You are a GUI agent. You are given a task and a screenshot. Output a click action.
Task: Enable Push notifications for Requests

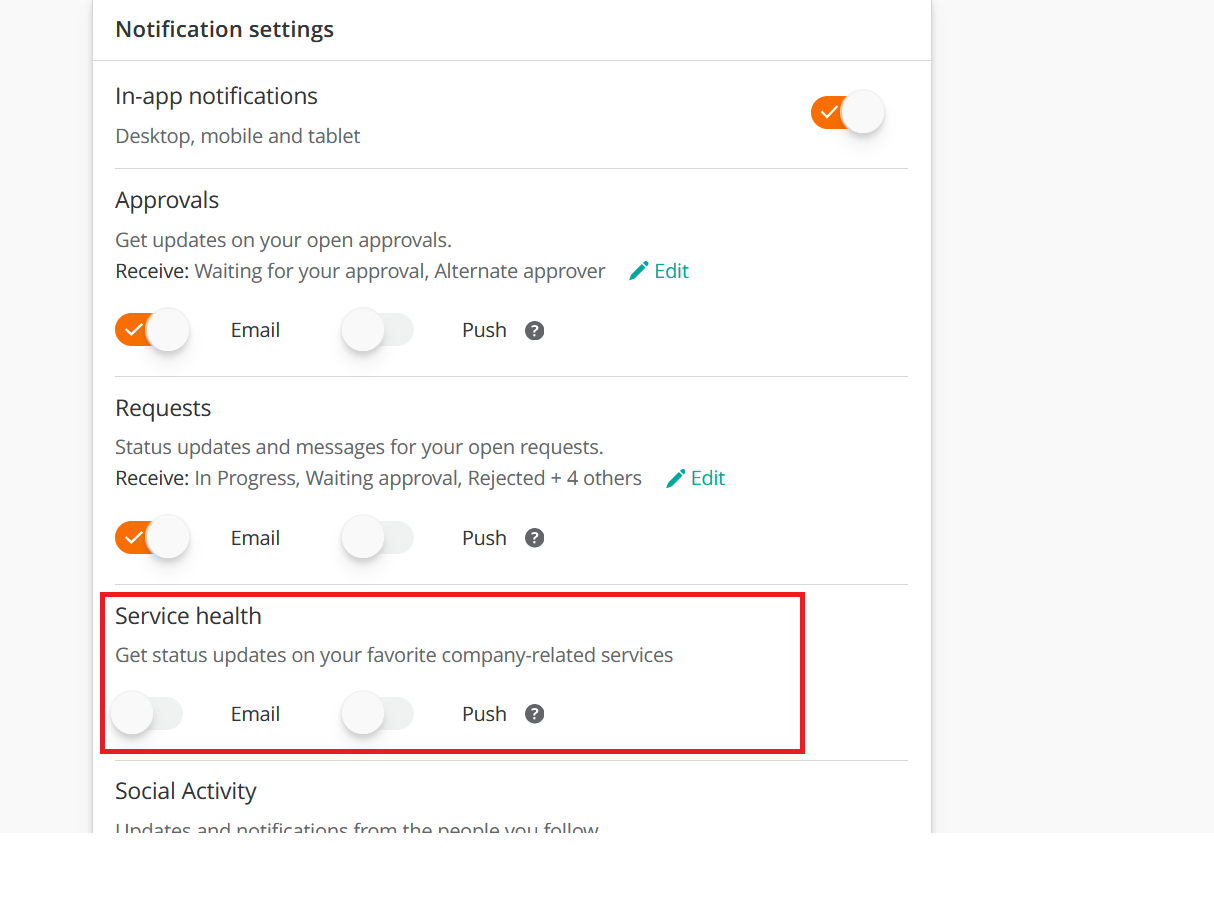(x=378, y=538)
